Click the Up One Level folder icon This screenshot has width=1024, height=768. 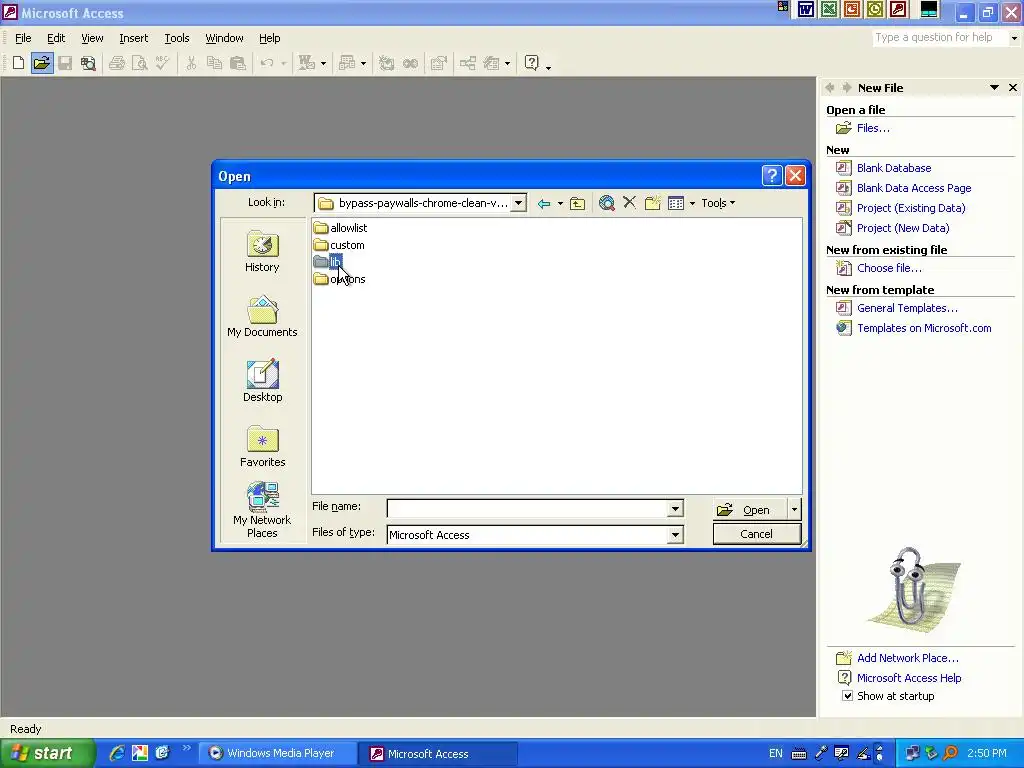577,203
